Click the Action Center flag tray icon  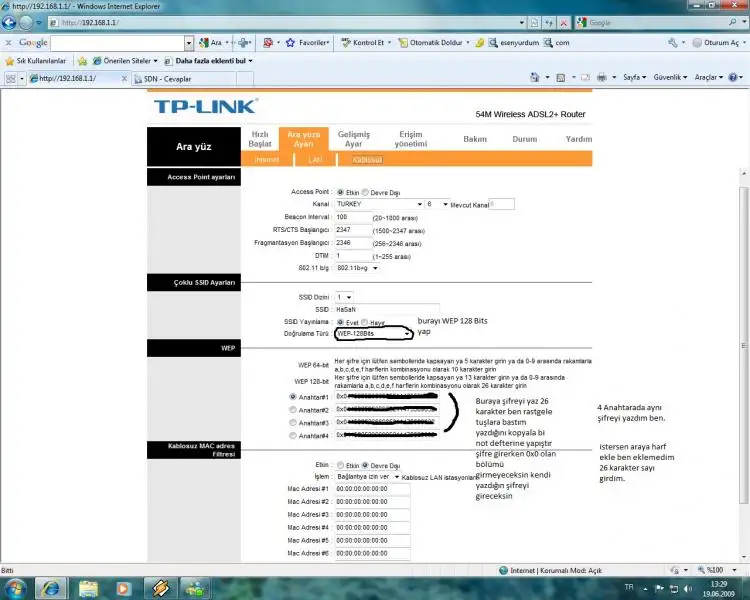click(660, 589)
